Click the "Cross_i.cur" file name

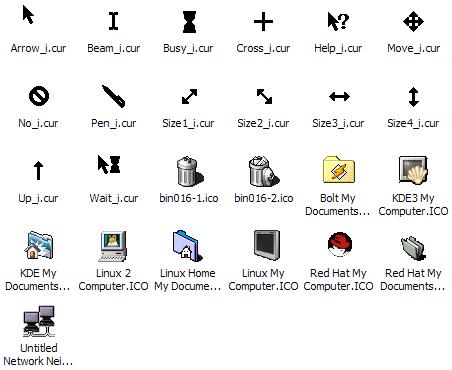263,48
